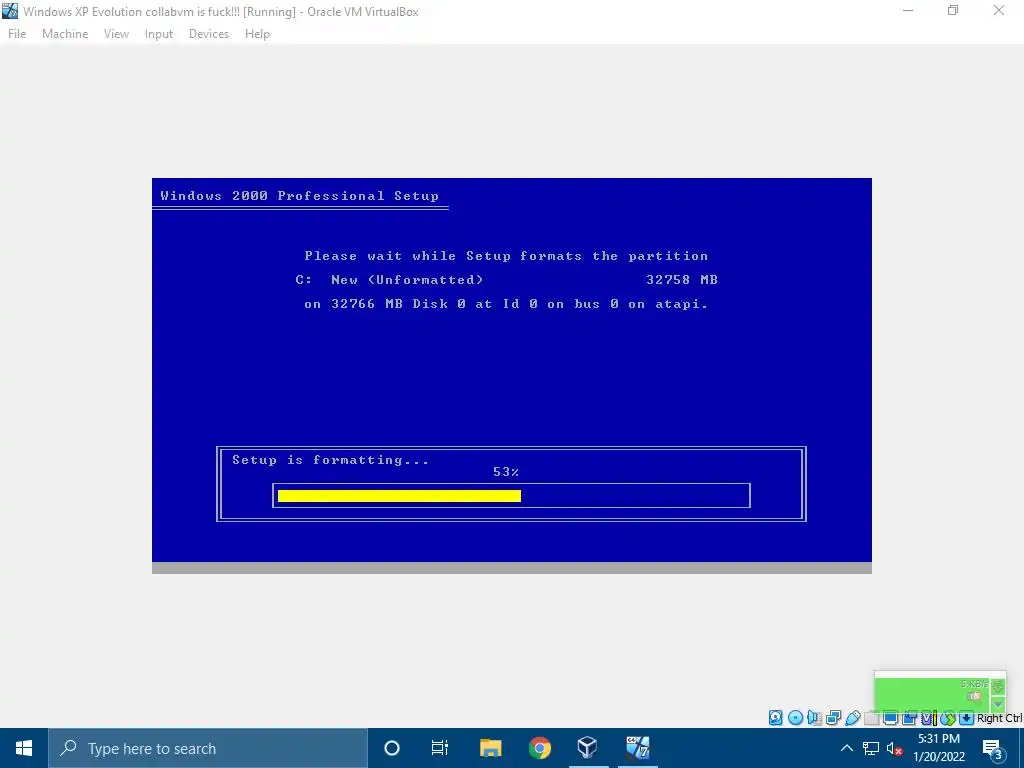Image resolution: width=1024 pixels, height=768 pixels.
Task: Open the File menu
Action: pos(17,34)
